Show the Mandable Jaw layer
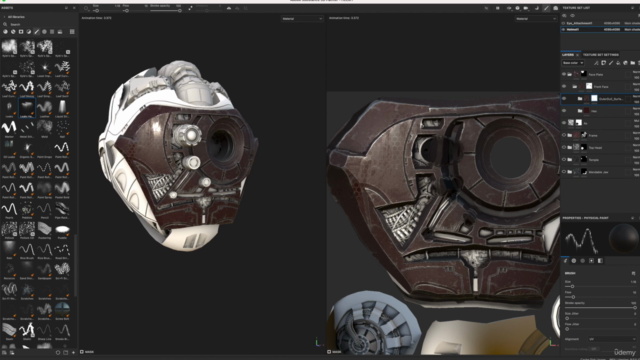 coord(564,172)
